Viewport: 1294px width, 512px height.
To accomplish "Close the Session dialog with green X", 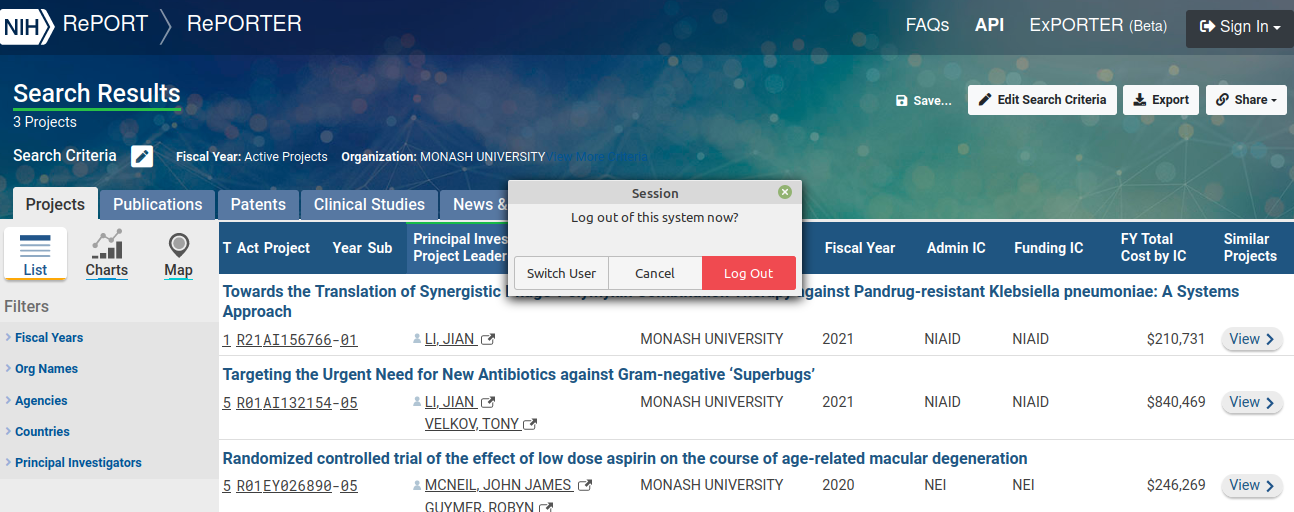I will 784,192.
